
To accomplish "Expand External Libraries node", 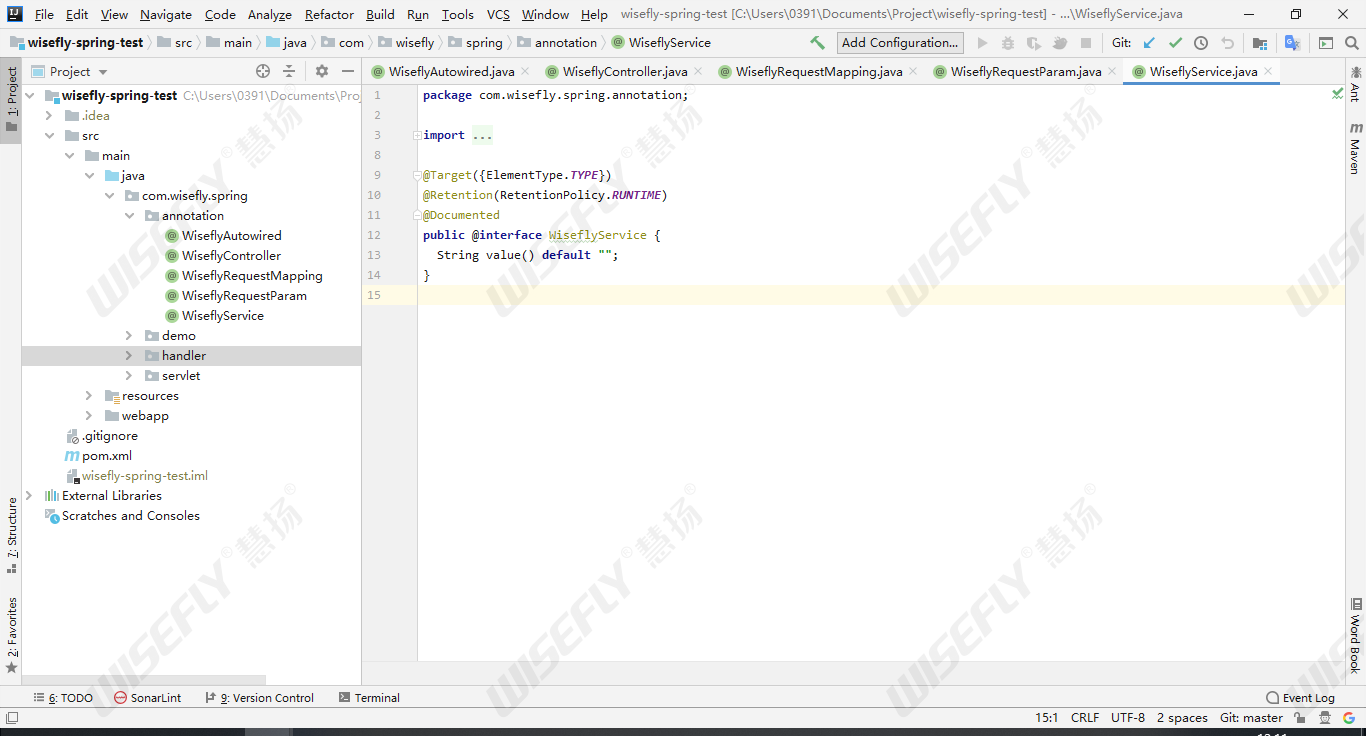I will pos(29,496).
